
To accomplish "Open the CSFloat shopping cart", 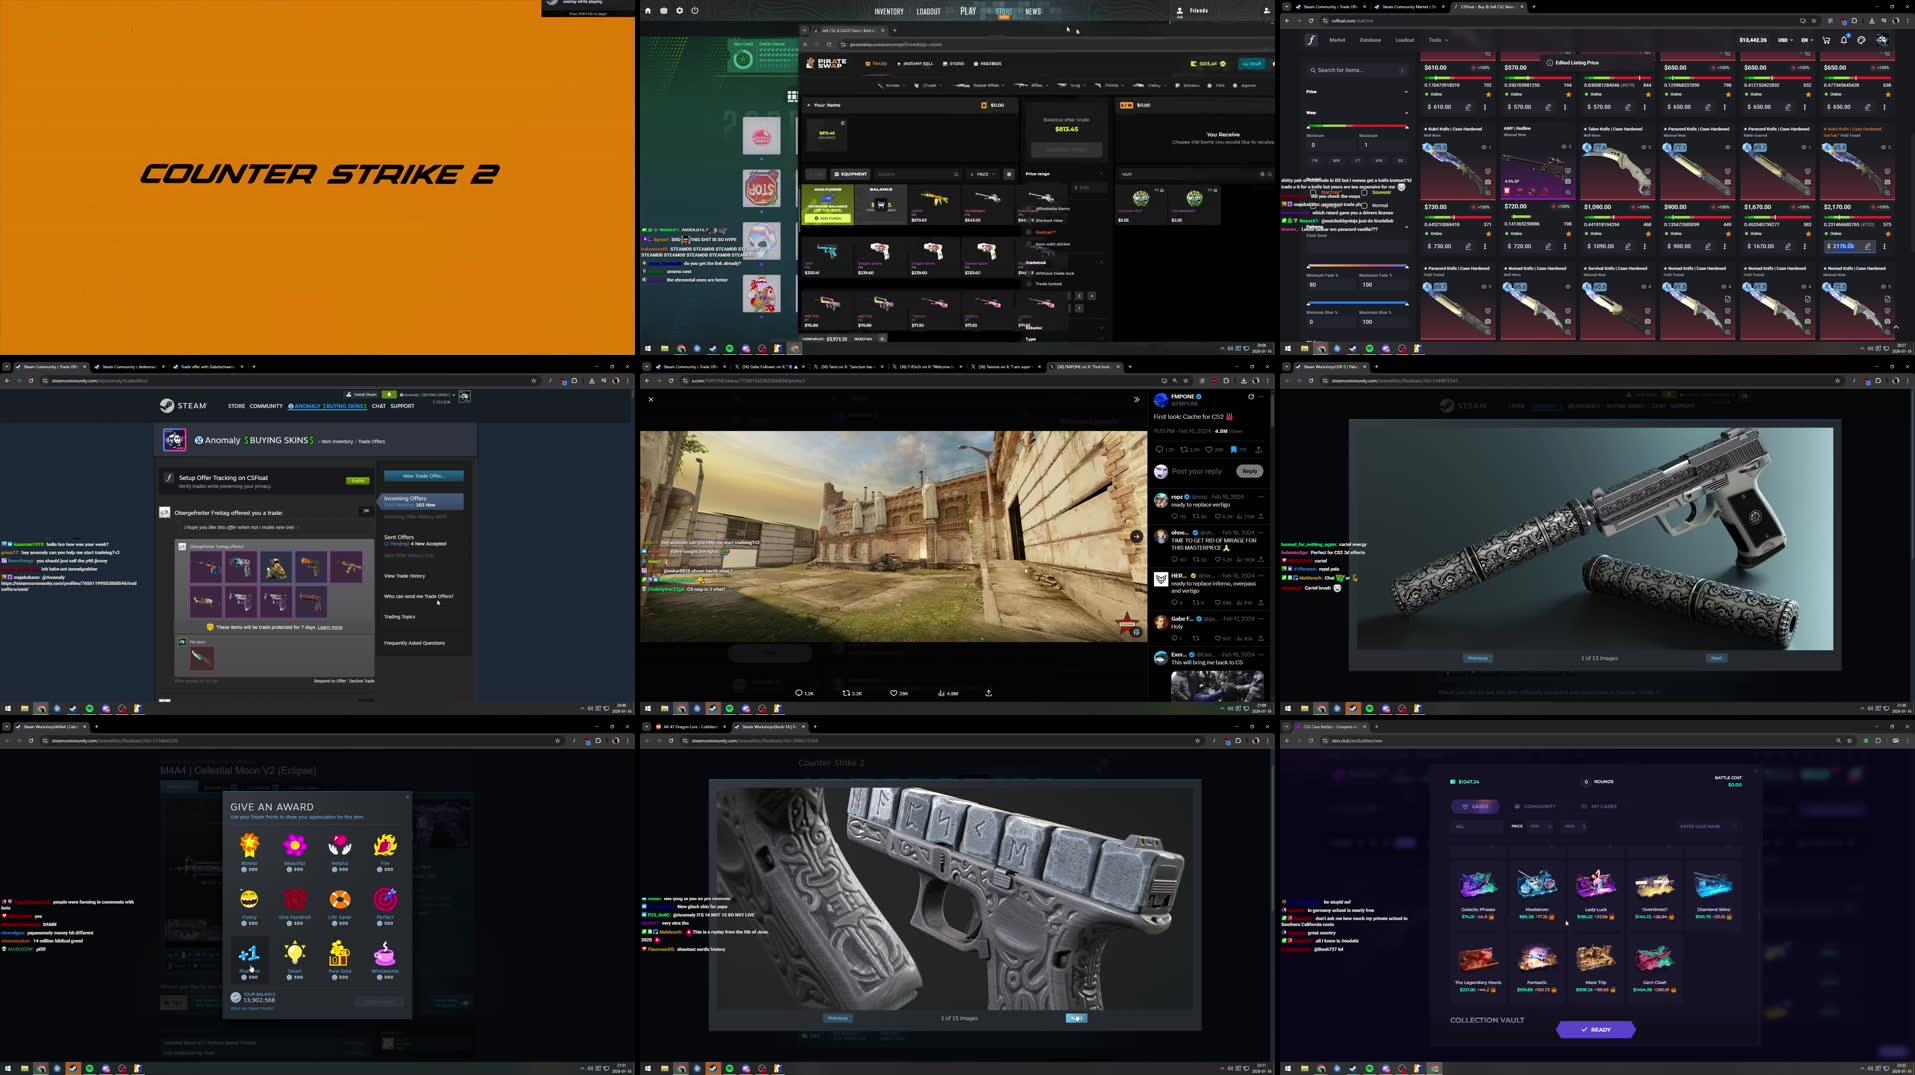I will click(1826, 40).
